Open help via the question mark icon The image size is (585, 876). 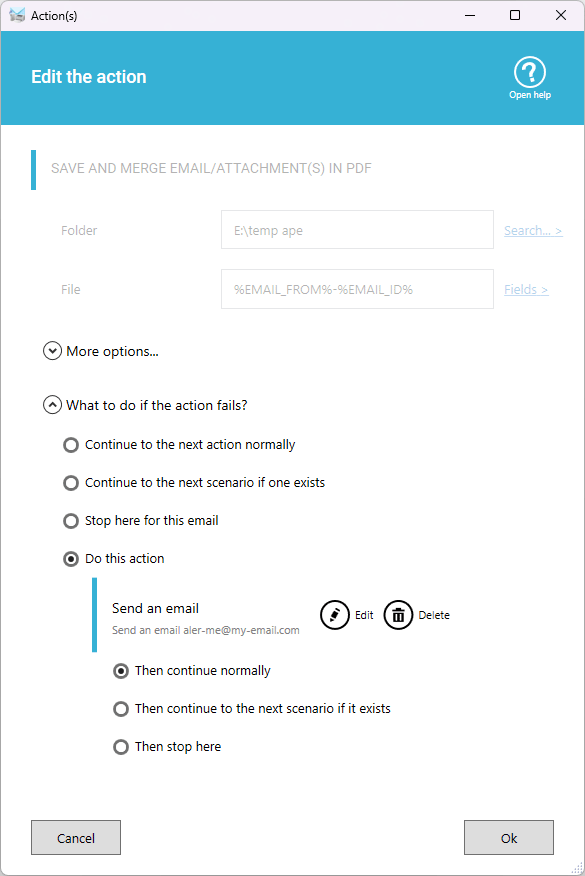point(529,72)
